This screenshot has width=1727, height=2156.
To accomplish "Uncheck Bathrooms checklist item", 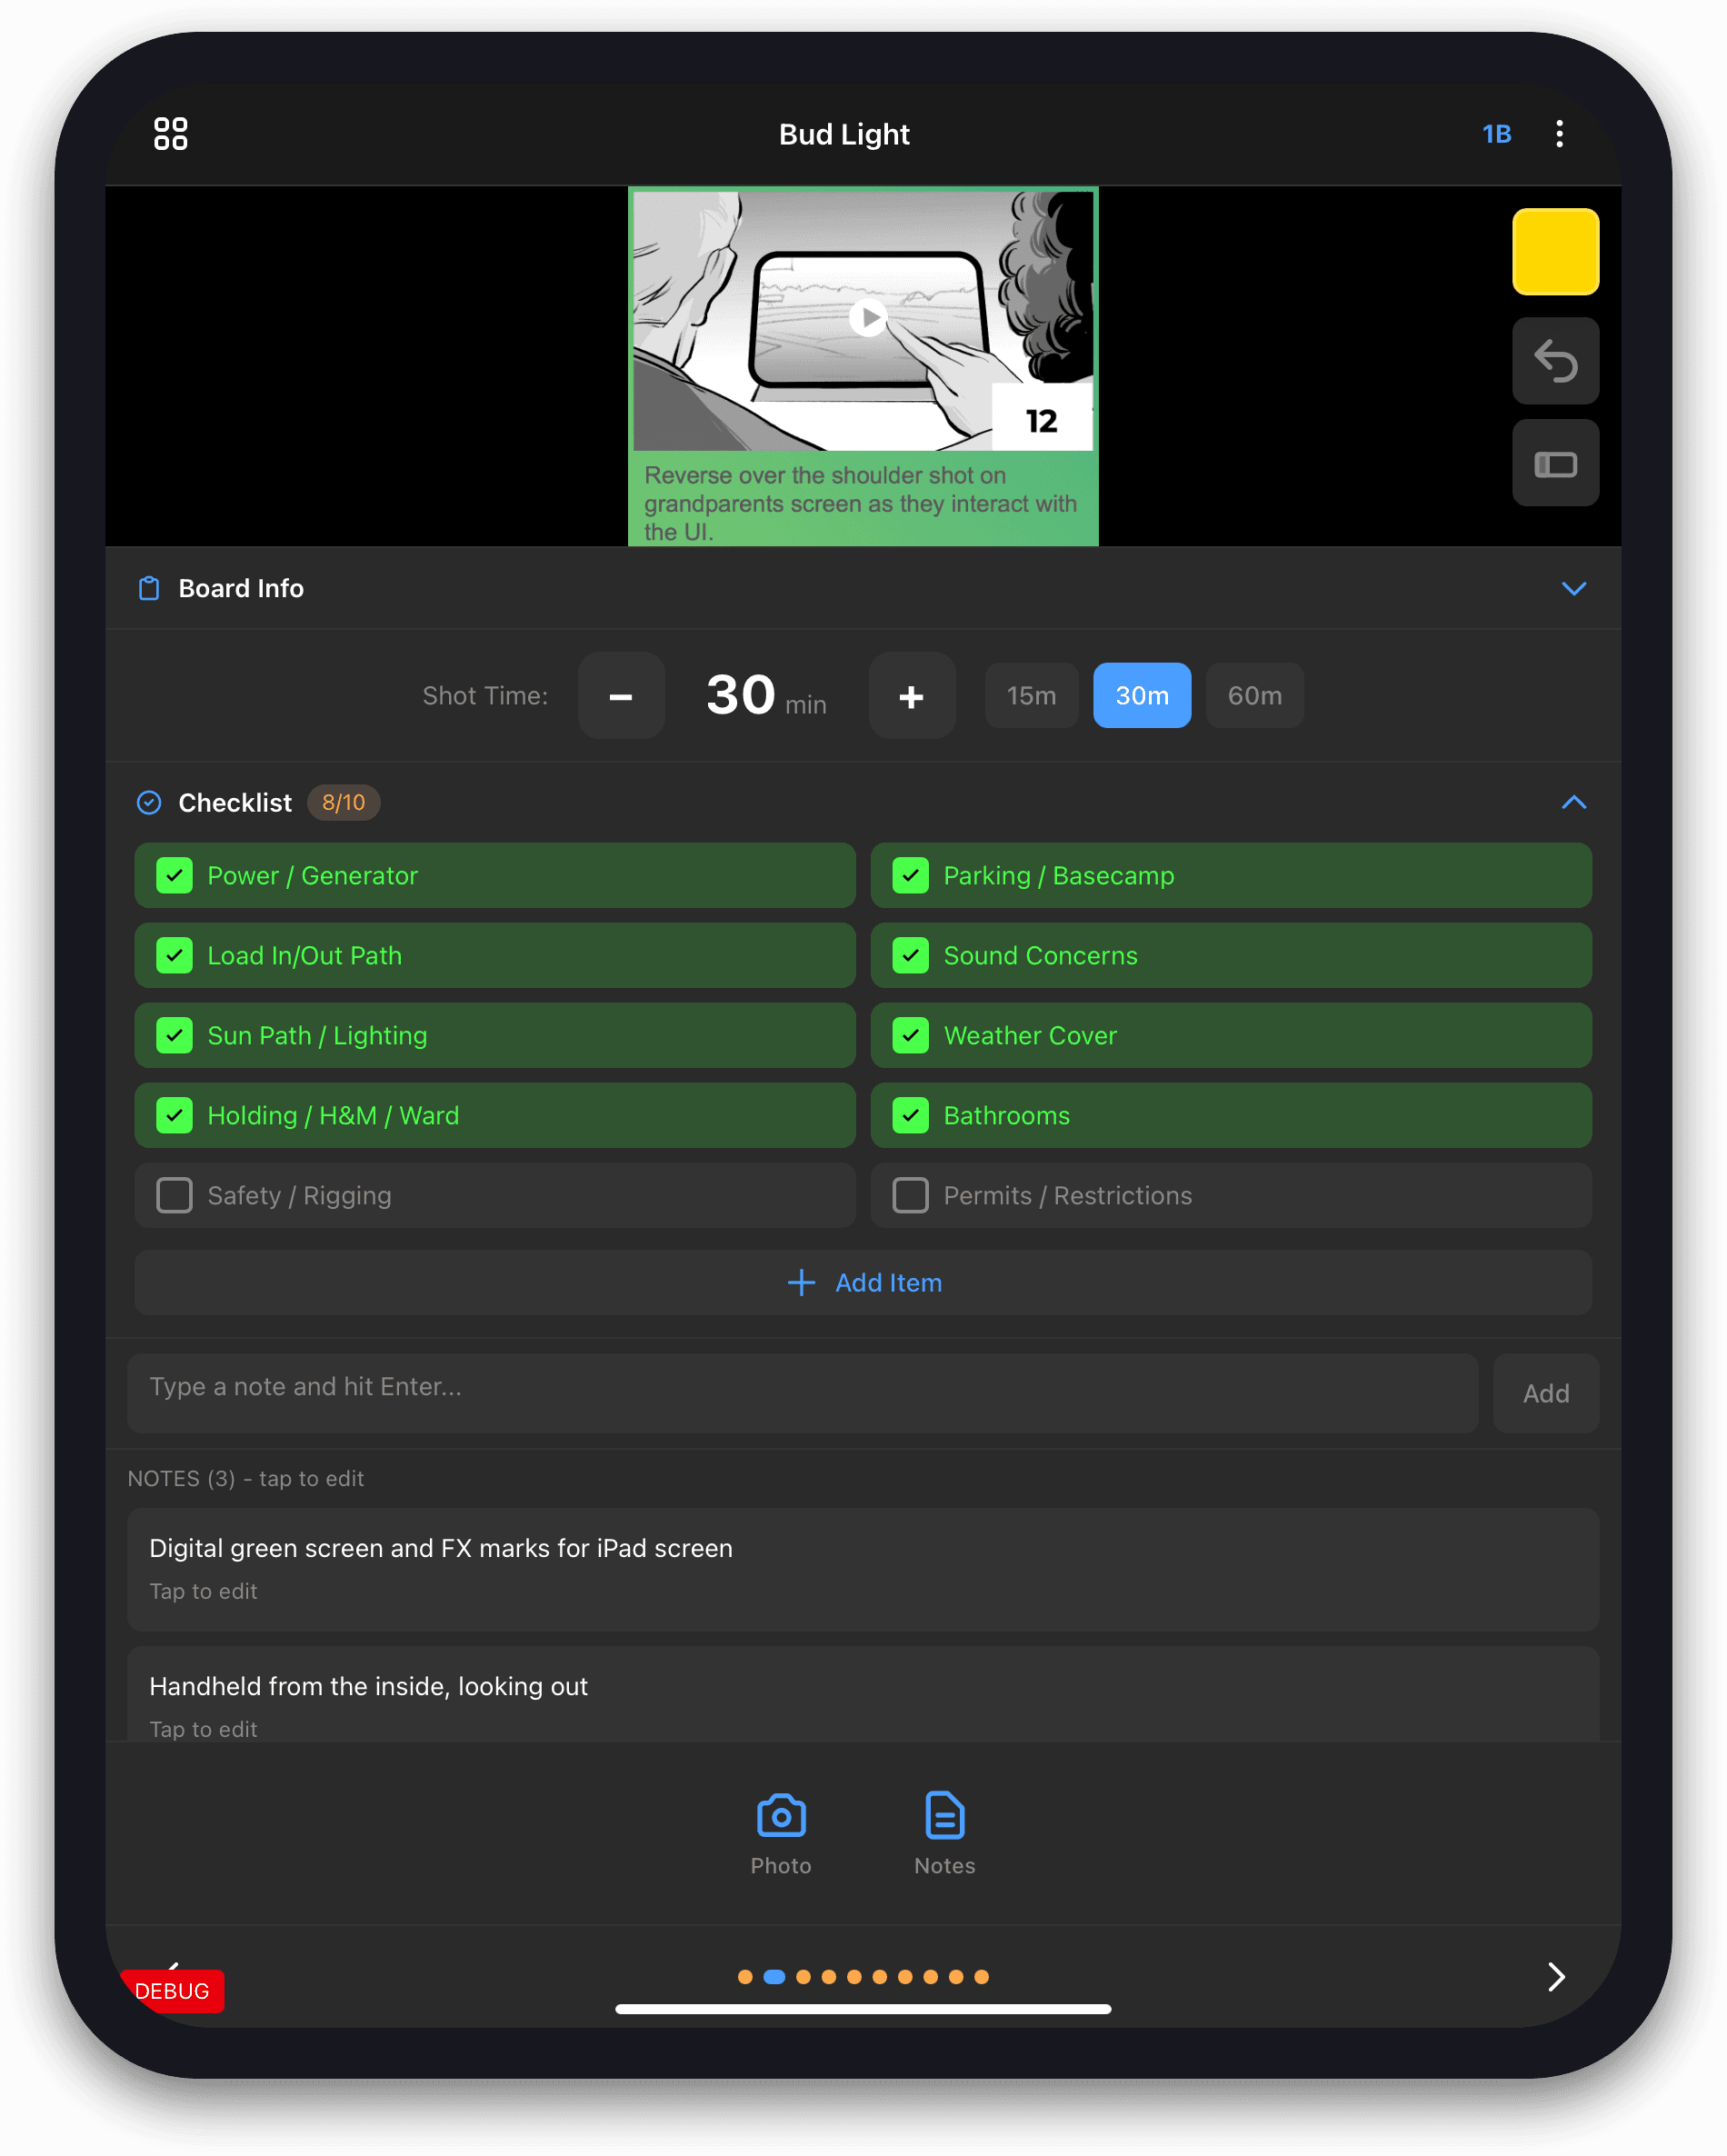I will [1231, 1116].
